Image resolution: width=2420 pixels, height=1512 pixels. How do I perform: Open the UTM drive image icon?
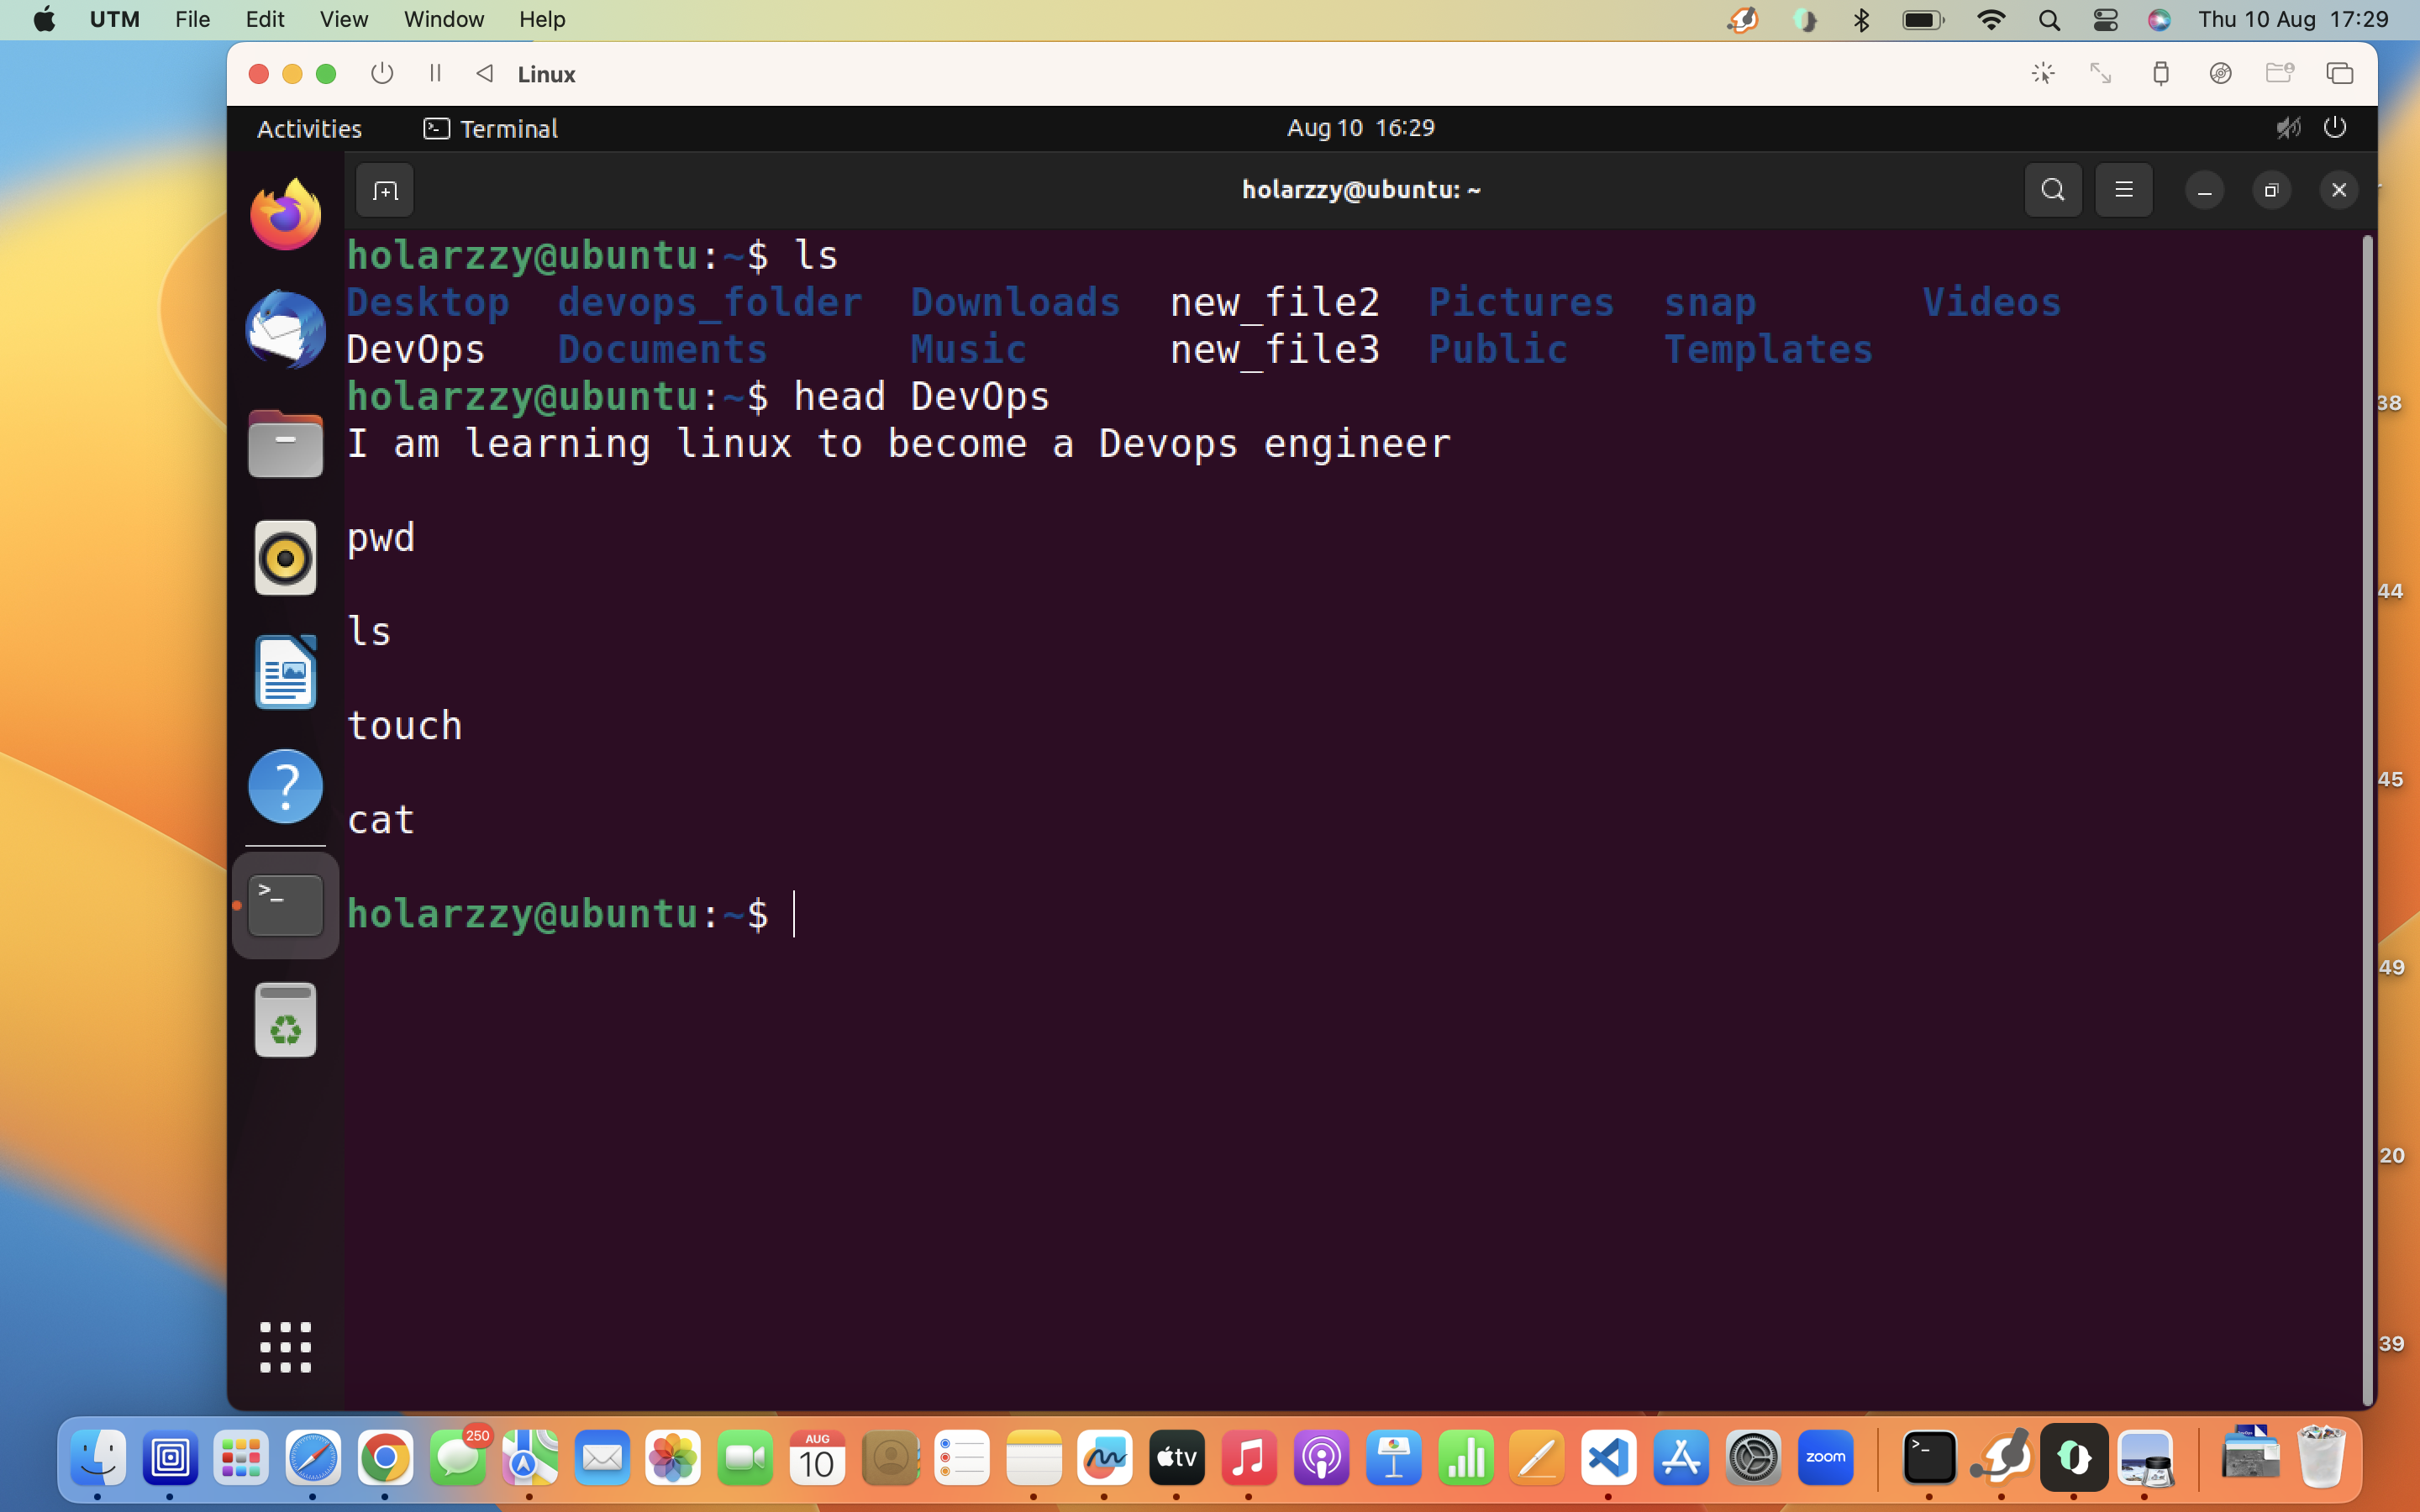pos(2221,74)
